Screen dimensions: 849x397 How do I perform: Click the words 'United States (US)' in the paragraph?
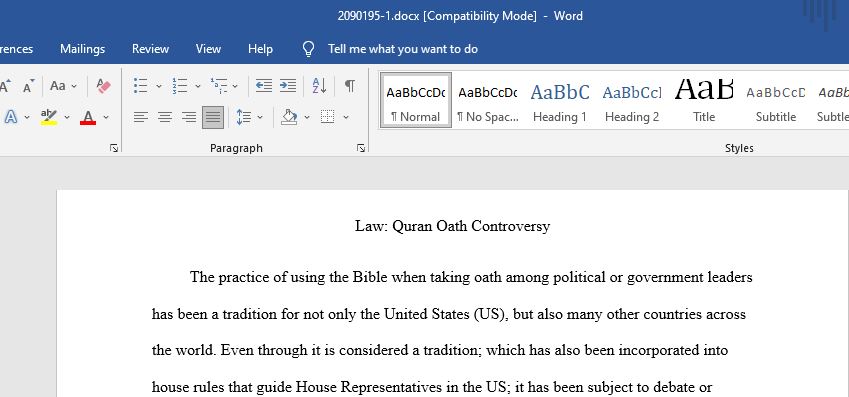[x=446, y=314]
